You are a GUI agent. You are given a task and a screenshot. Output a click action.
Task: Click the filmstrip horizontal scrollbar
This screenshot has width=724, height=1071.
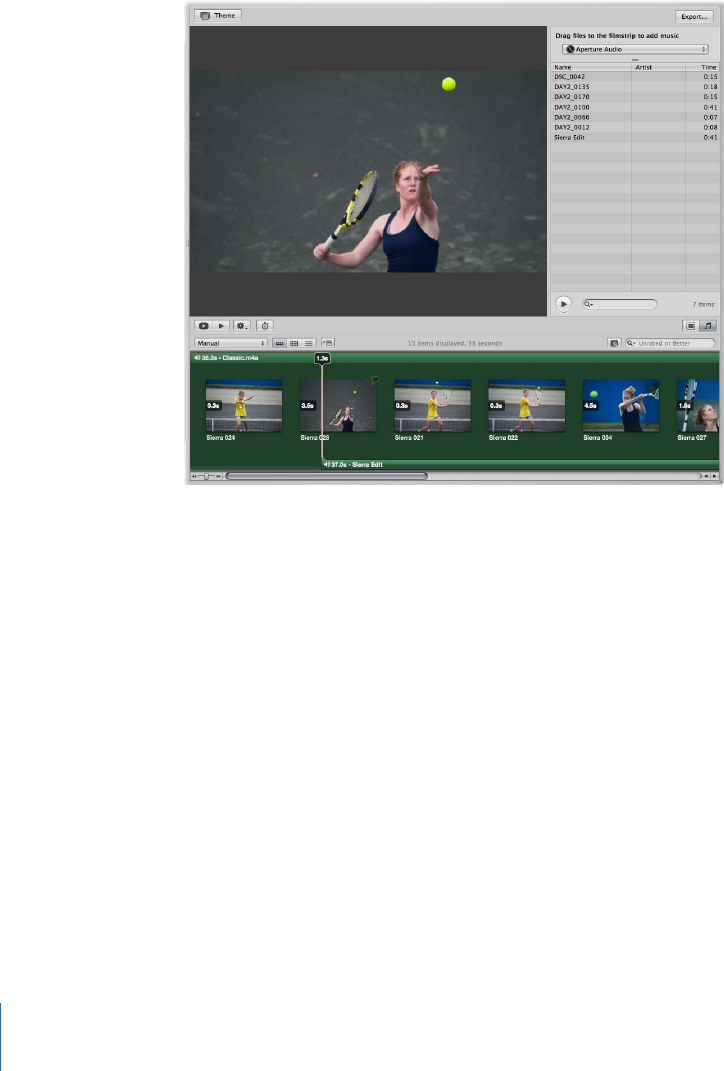pyautogui.click(x=326, y=476)
